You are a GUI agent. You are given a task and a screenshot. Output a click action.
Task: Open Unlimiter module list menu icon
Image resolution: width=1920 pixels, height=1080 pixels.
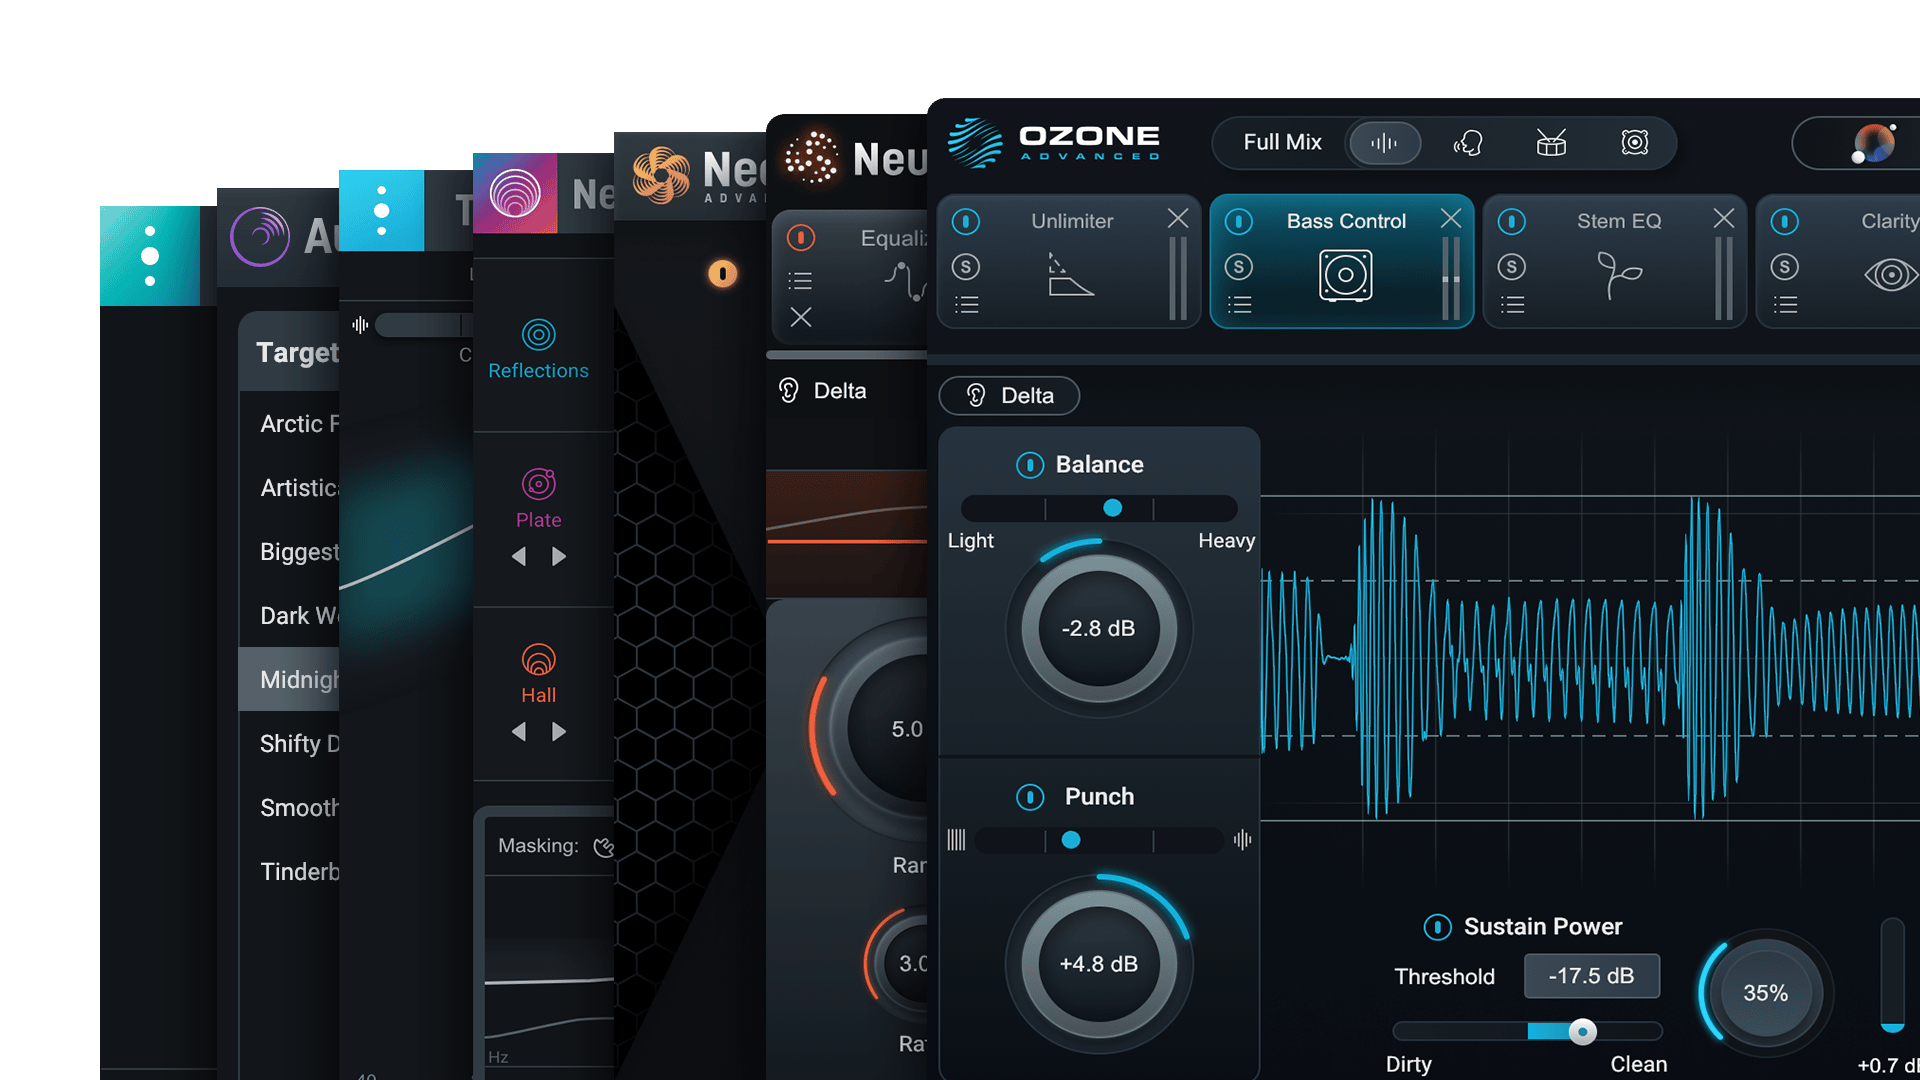pyautogui.click(x=966, y=305)
